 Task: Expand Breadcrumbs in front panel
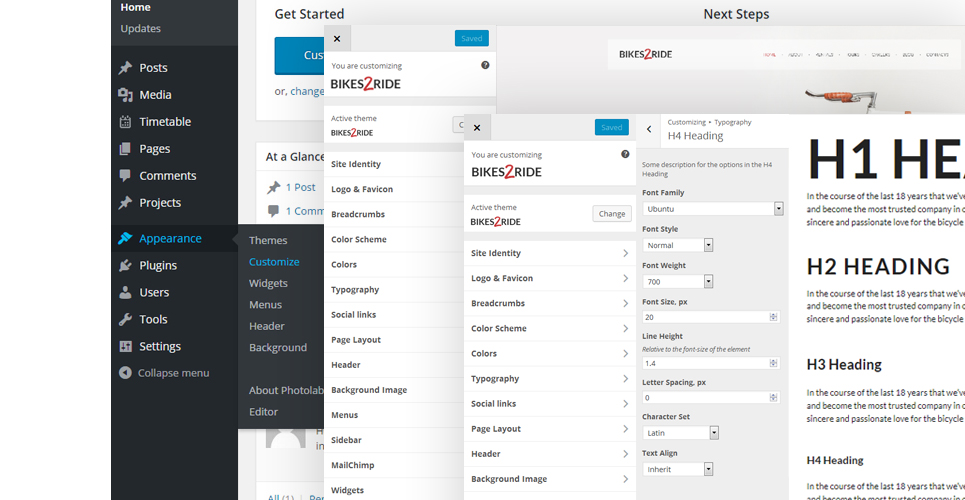550,303
